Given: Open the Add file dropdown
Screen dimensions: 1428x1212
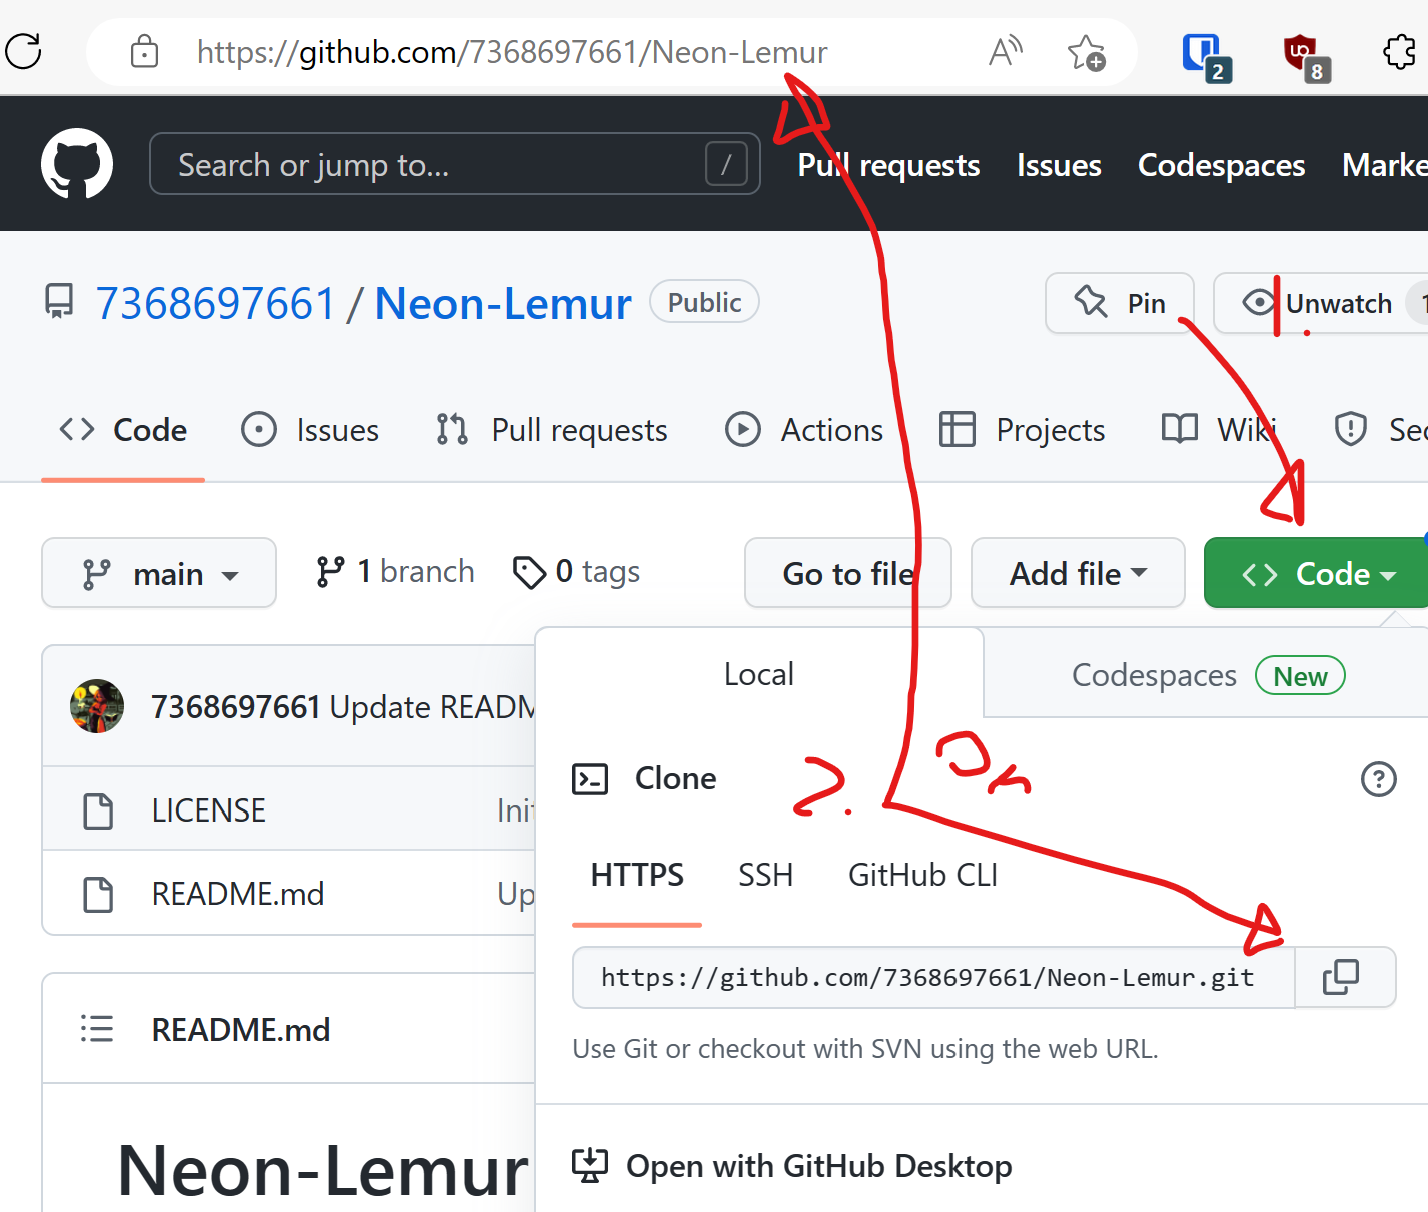Looking at the screenshot, I should pos(1077,573).
